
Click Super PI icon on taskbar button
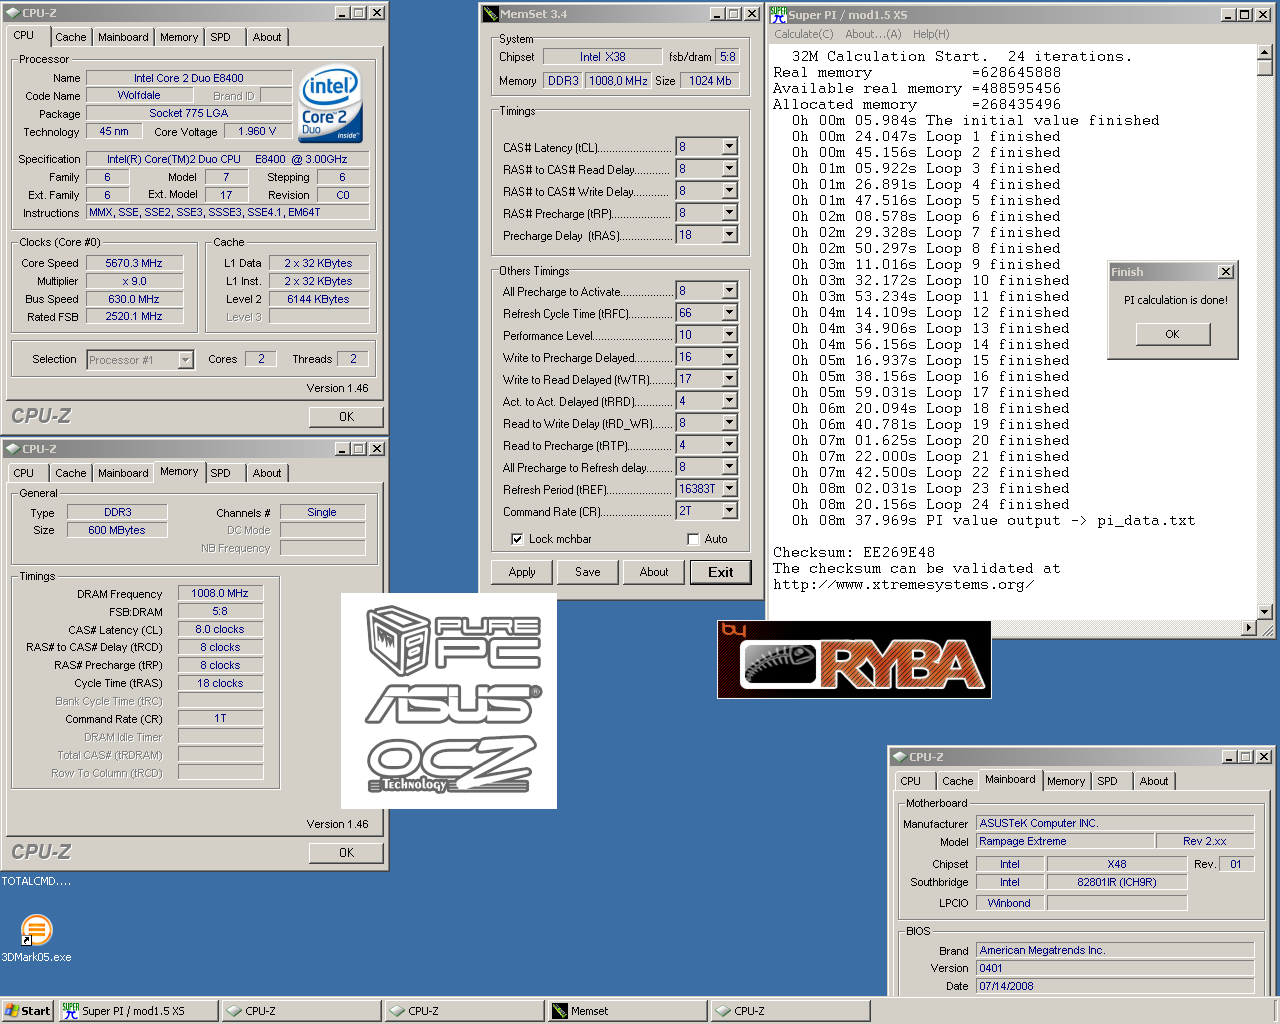tap(70, 1011)
